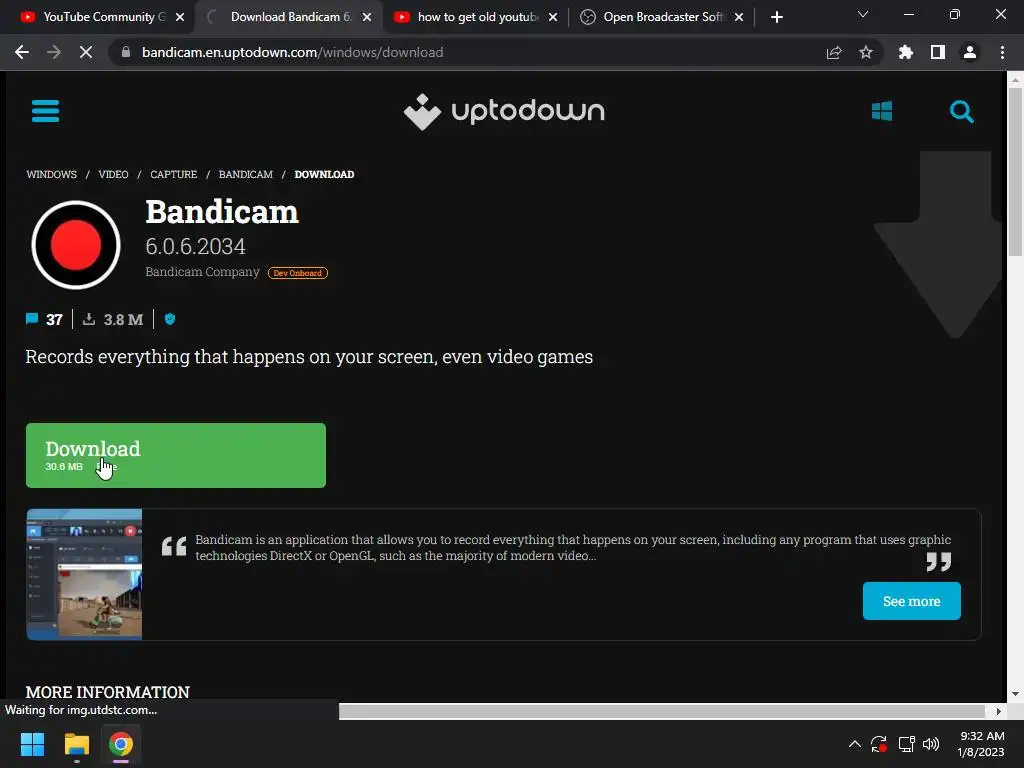Click the Chrome taskbar icon
Screen dimensions: 1024x768
click(121, 744)
